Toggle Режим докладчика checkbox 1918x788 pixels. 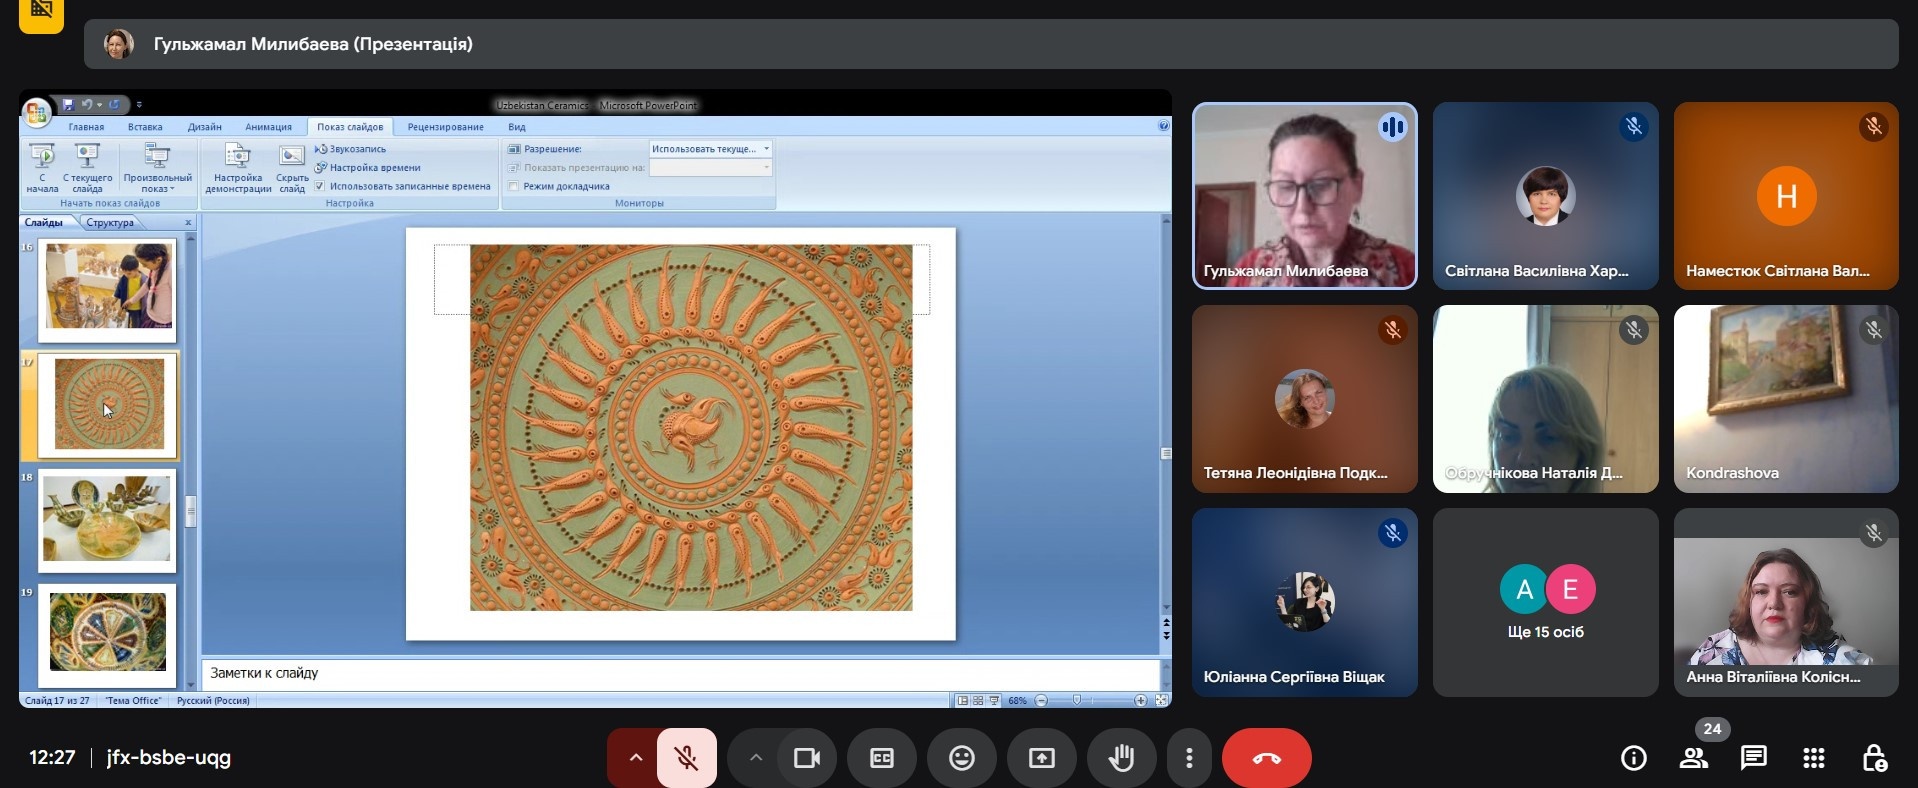click(514, 186)
